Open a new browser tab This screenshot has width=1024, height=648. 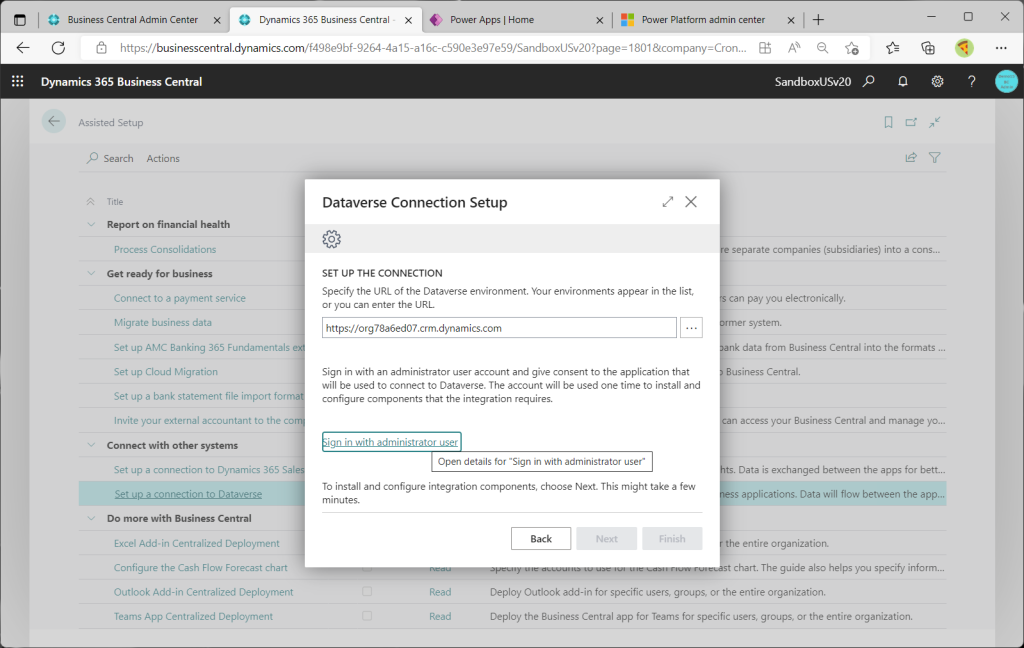(x=818, y=20)
